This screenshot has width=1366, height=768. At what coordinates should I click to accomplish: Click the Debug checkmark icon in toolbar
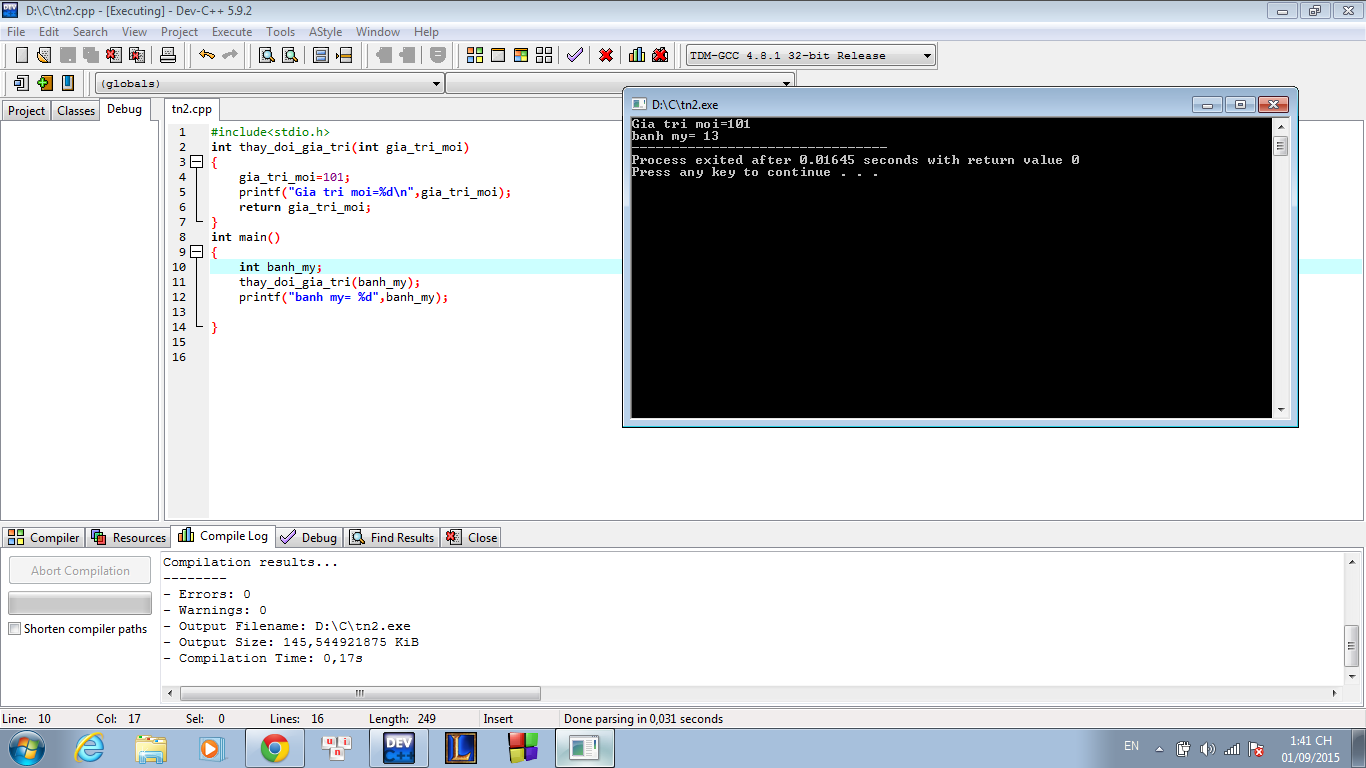click(x=574, y=56)
